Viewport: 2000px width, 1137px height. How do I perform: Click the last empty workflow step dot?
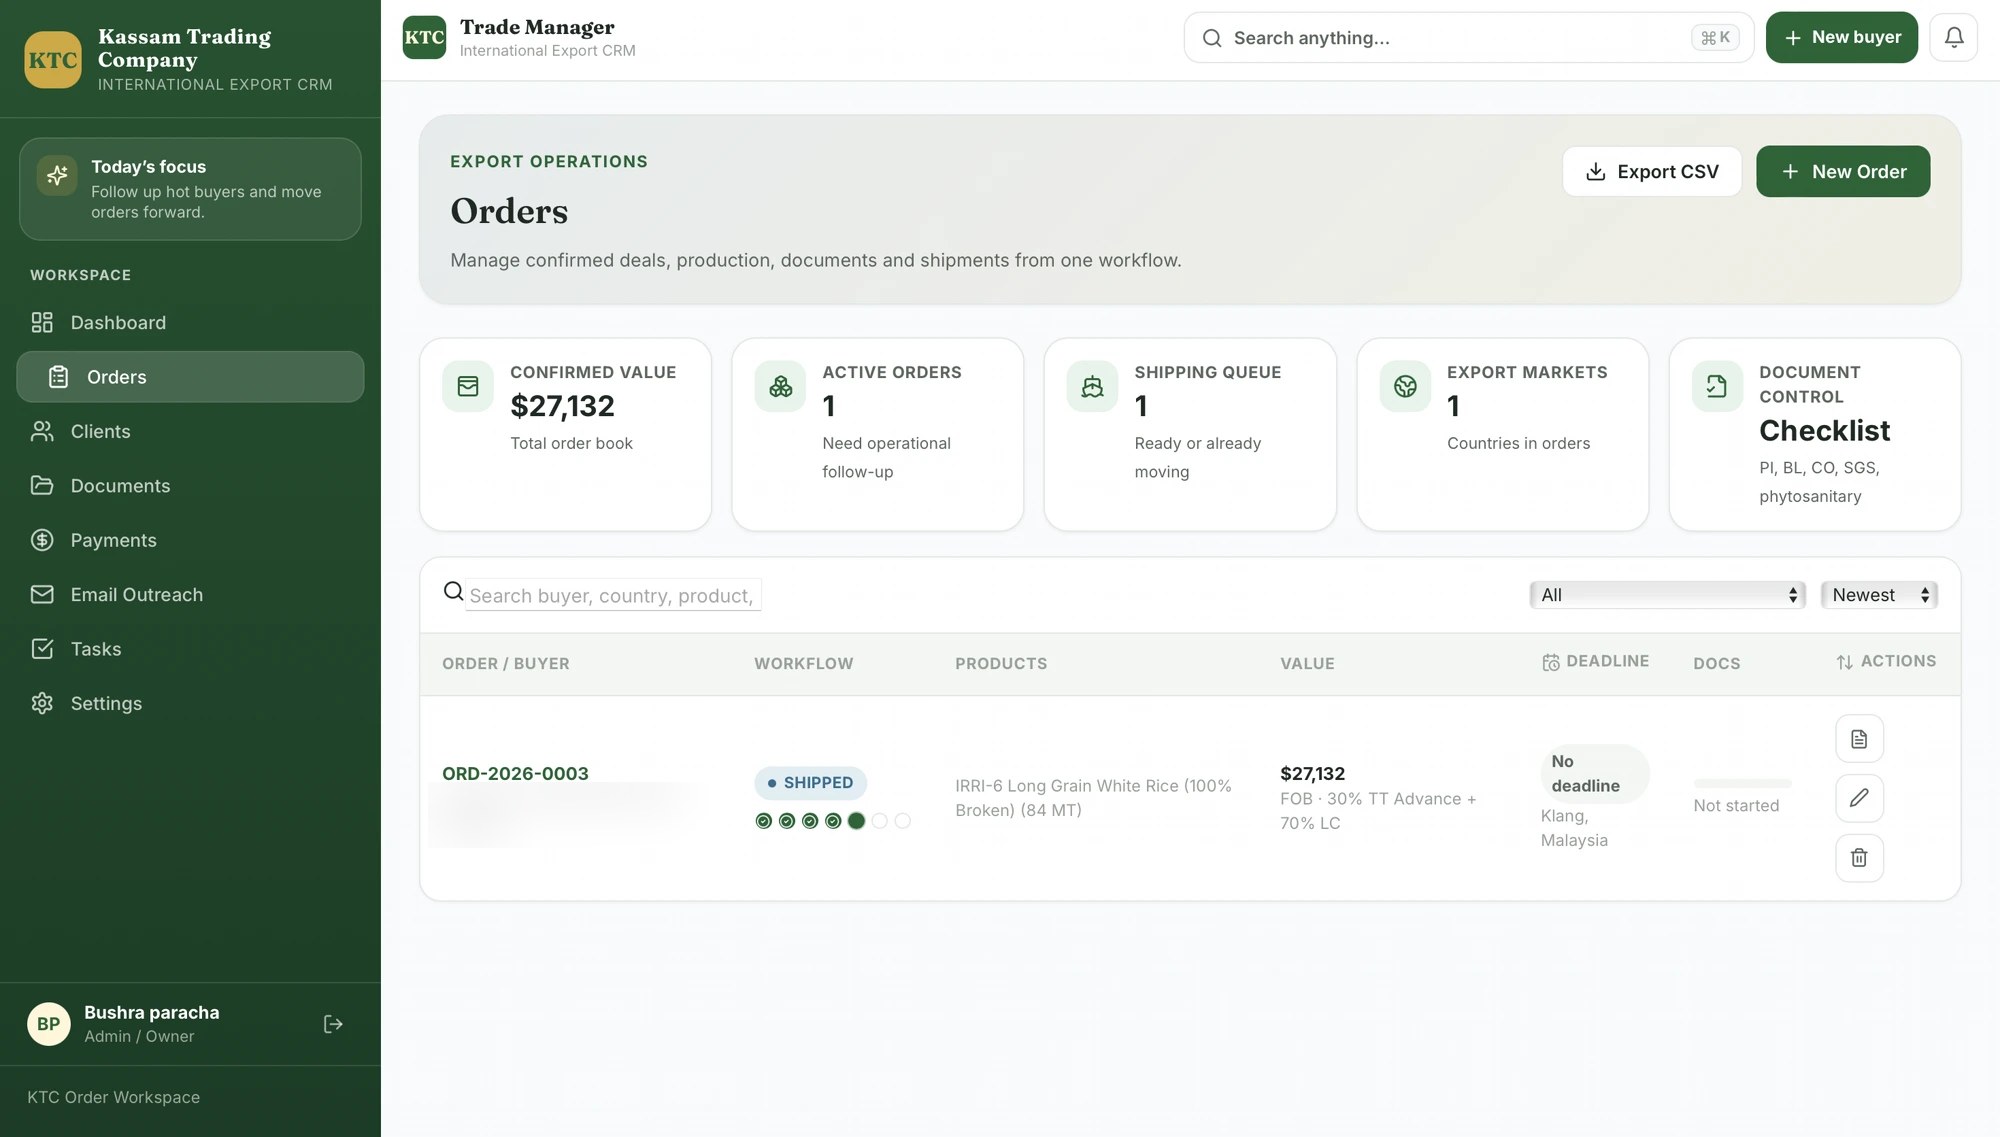pyautogui.click(x=902, y=821)
